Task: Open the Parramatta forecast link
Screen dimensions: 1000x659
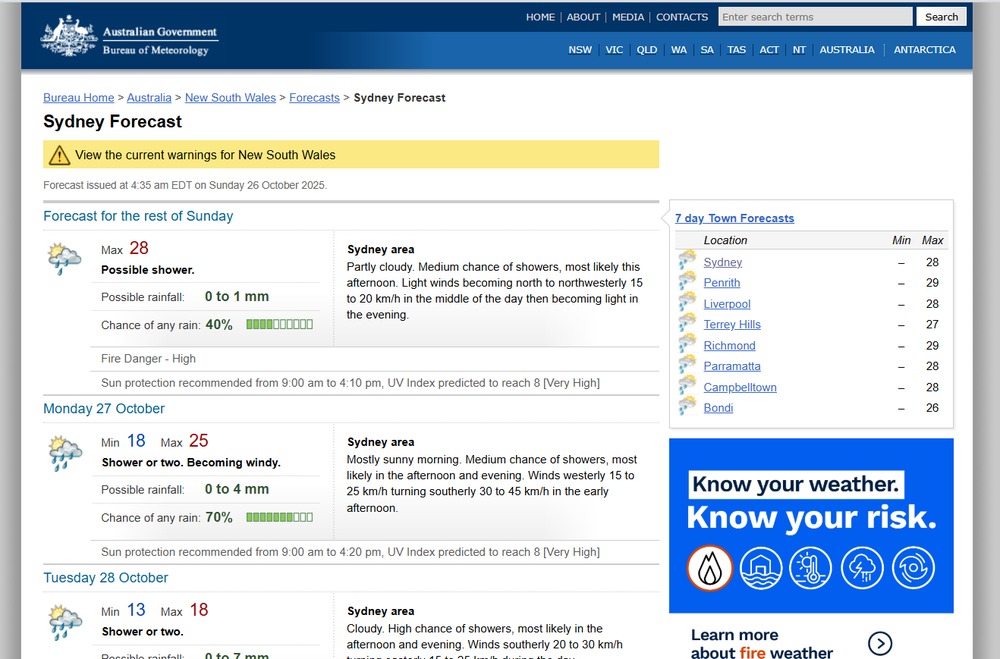Action: pyautogui.click(x=732, y=366)
